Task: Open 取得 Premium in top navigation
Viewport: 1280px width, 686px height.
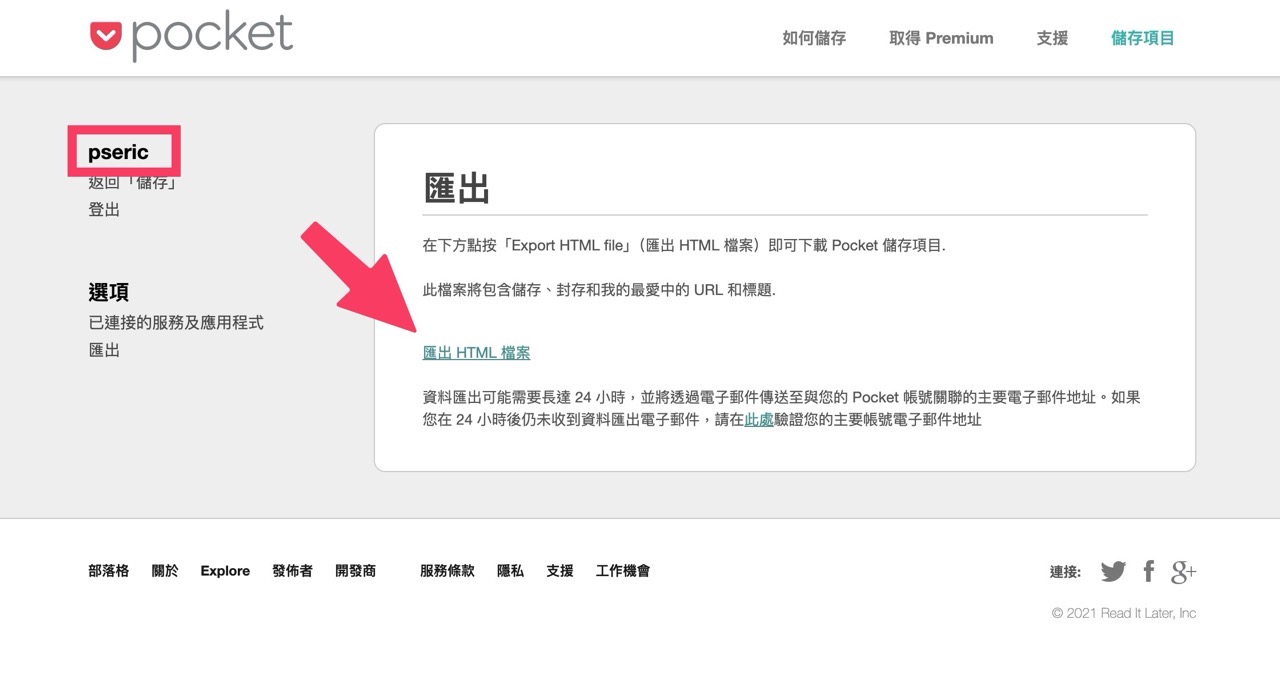Action: [941, 38]
